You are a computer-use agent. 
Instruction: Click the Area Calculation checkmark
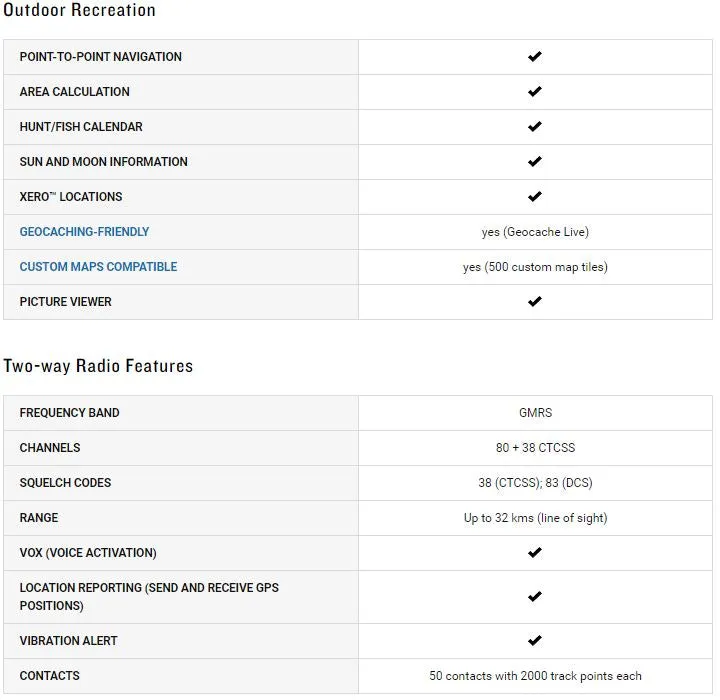tap(534, 91)
